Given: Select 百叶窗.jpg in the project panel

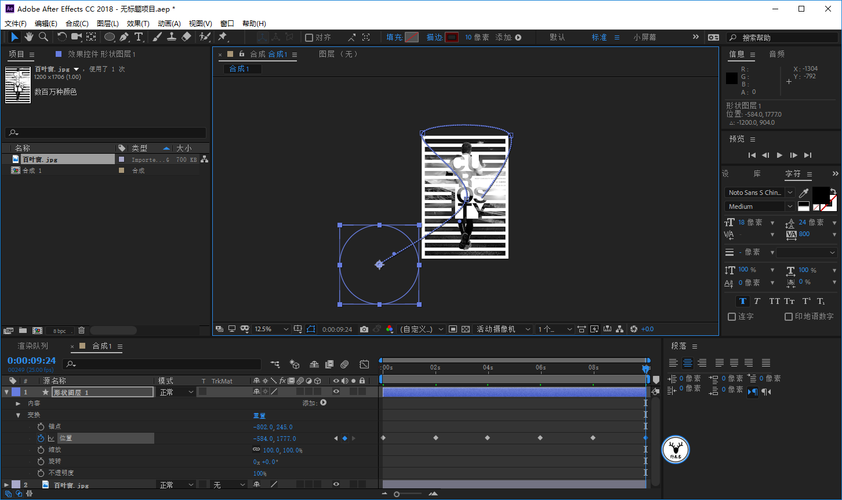Looking at the screenshot, I should pos(62,160).
